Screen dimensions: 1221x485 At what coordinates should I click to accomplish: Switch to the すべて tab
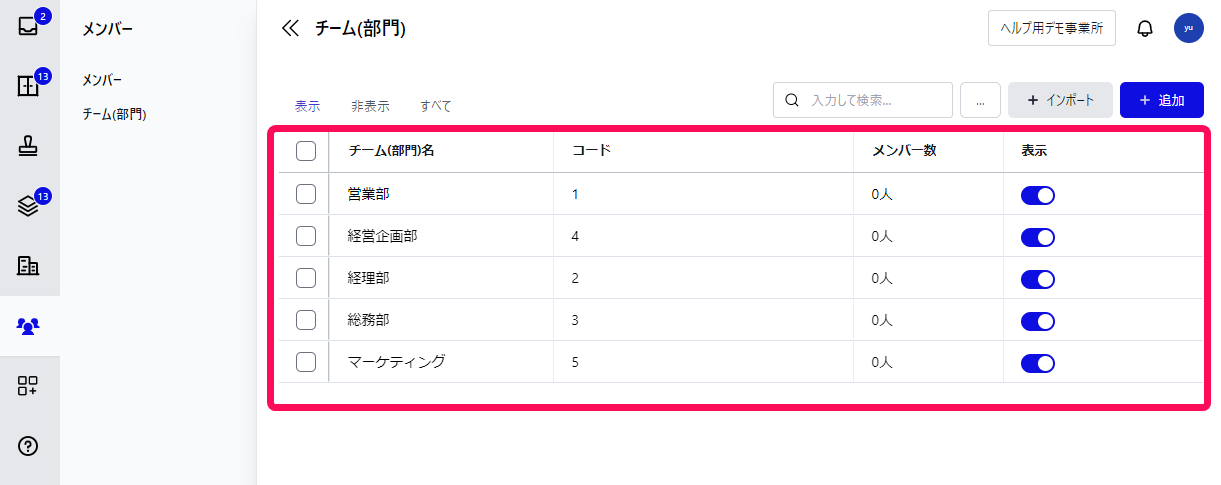point(436,106)
